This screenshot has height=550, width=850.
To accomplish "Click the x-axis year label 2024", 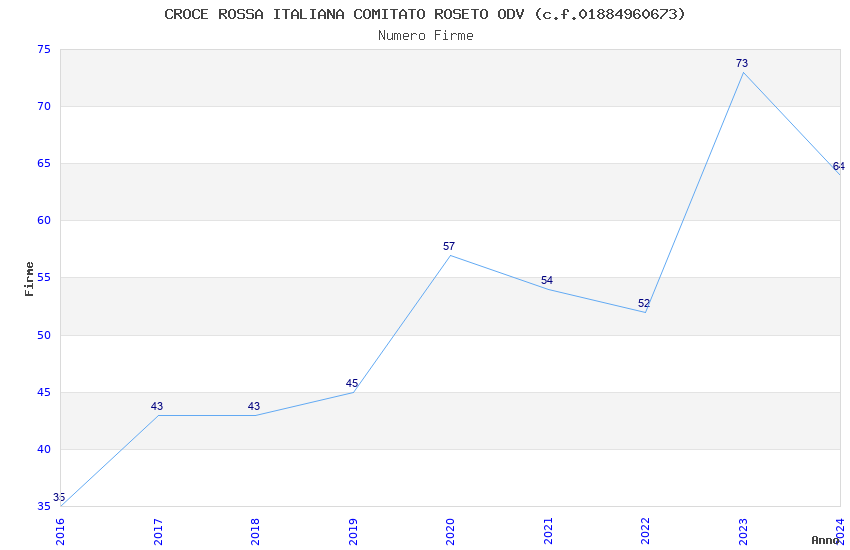I will click(840, 531).
